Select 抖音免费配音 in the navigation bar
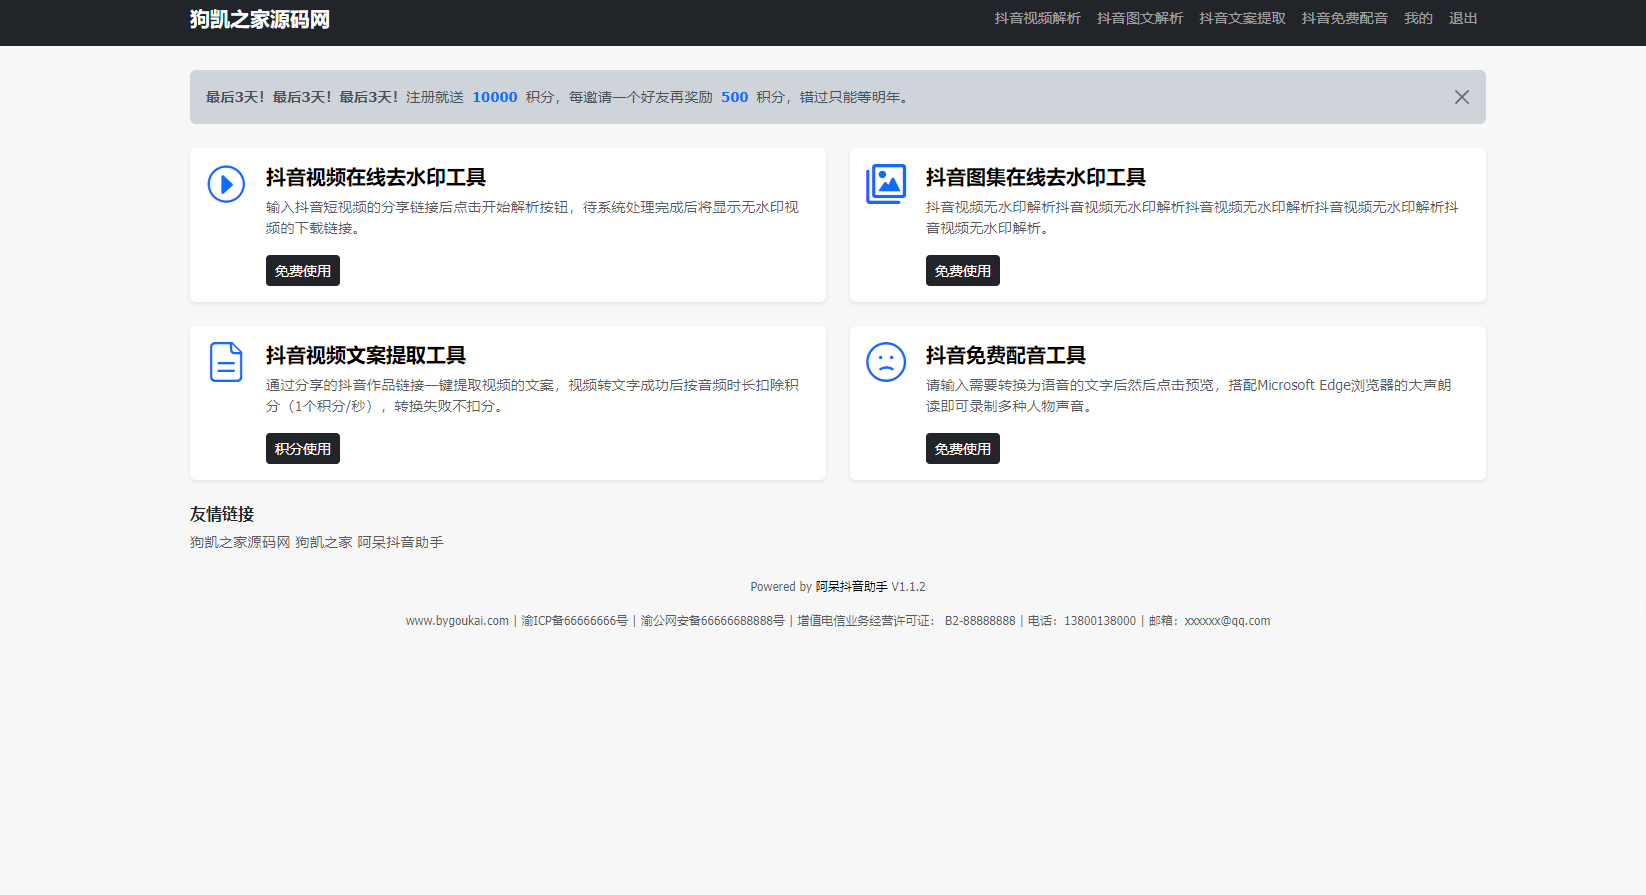 pyautogui.click(x=1345, y=18)
